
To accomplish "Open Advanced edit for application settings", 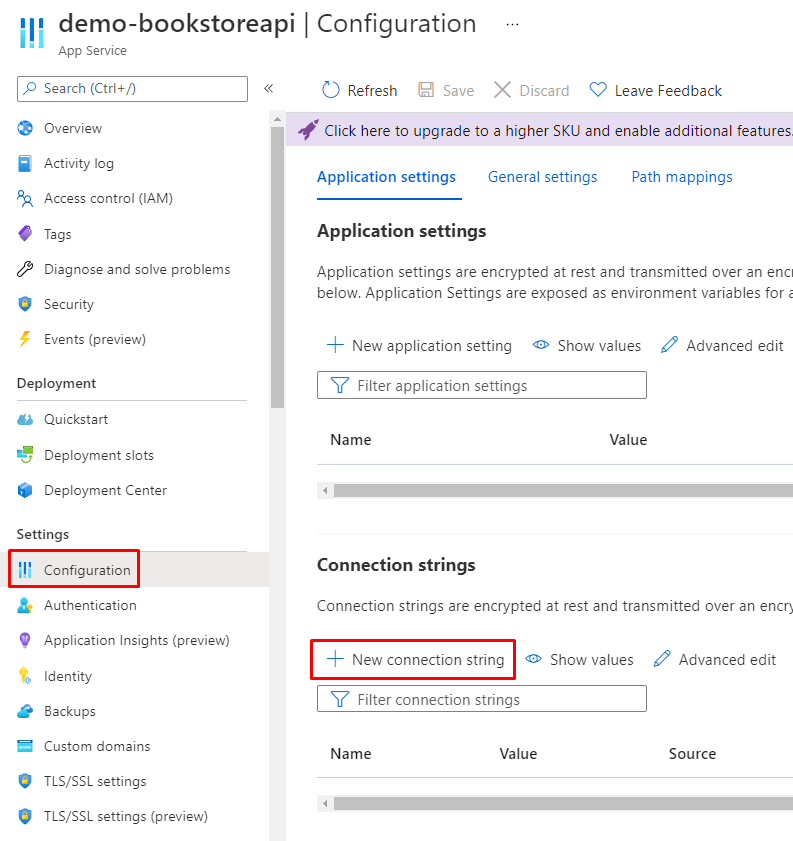I will coord(722,345).
